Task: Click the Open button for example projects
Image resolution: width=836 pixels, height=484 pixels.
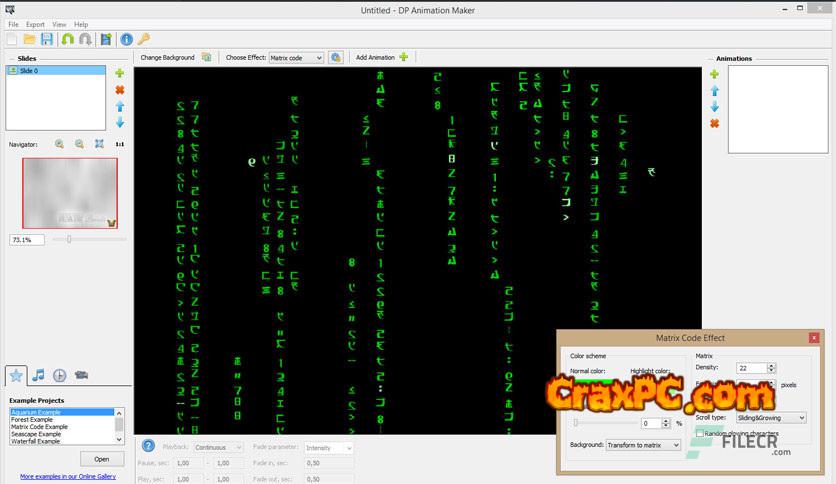Action: pos(102,459)
